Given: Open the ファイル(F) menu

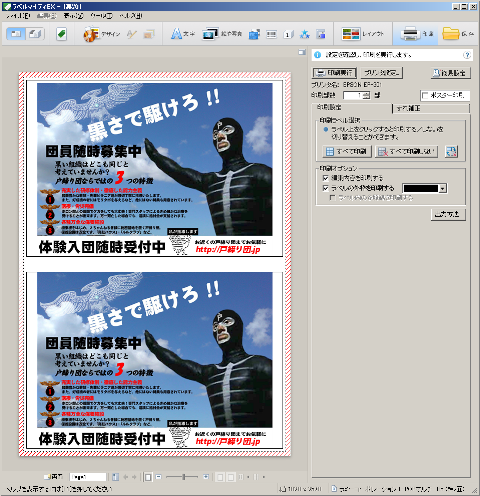Looking at the screenshot, I should coord(18,16).
